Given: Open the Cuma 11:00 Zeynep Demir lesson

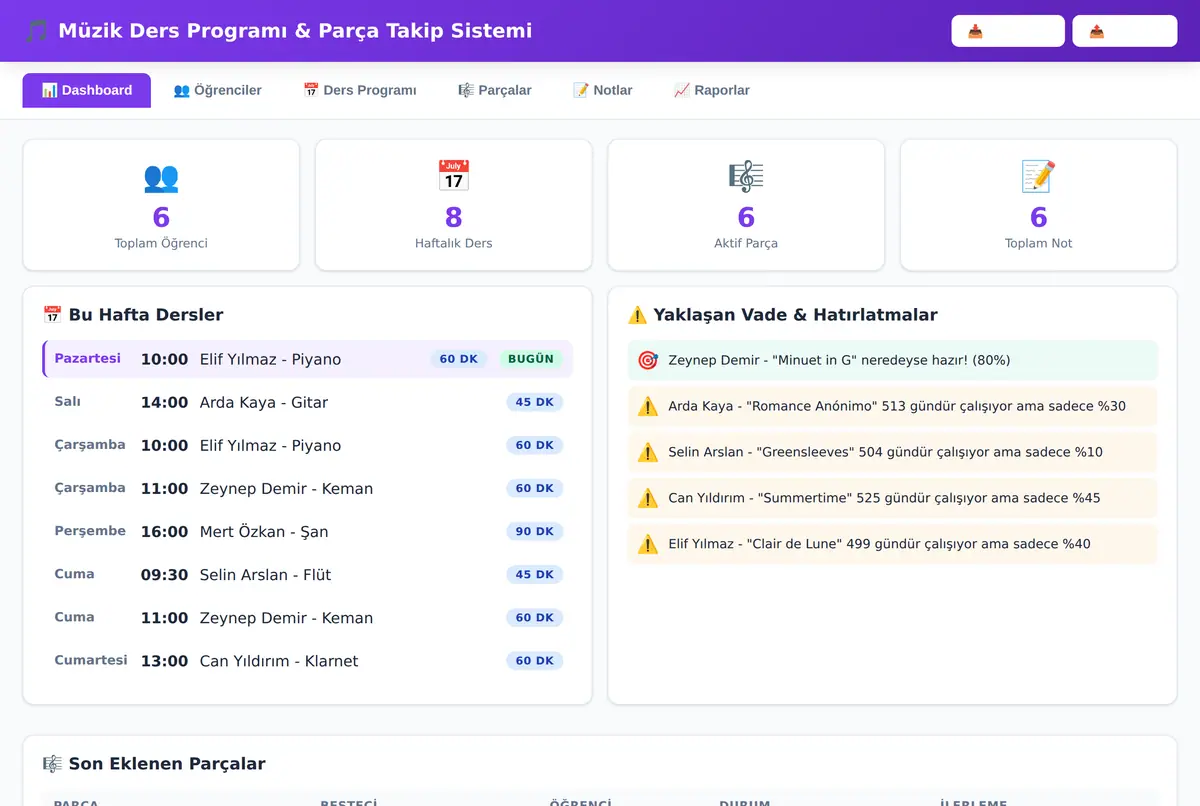Looking at the screenshot, I should [x=308, y=617].
